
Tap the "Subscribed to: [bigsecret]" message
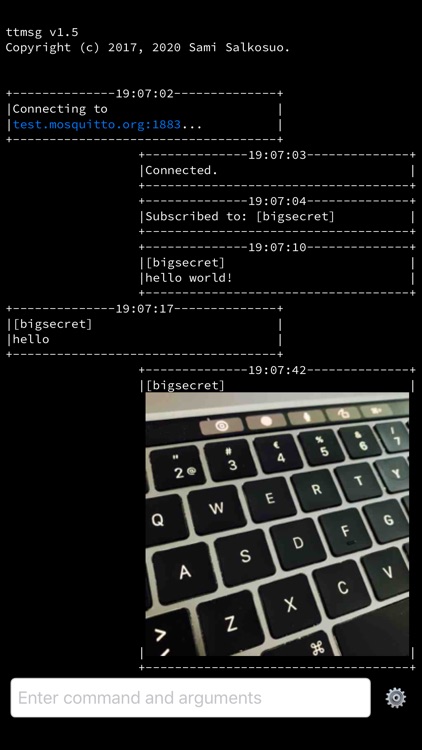coord(240,216)
